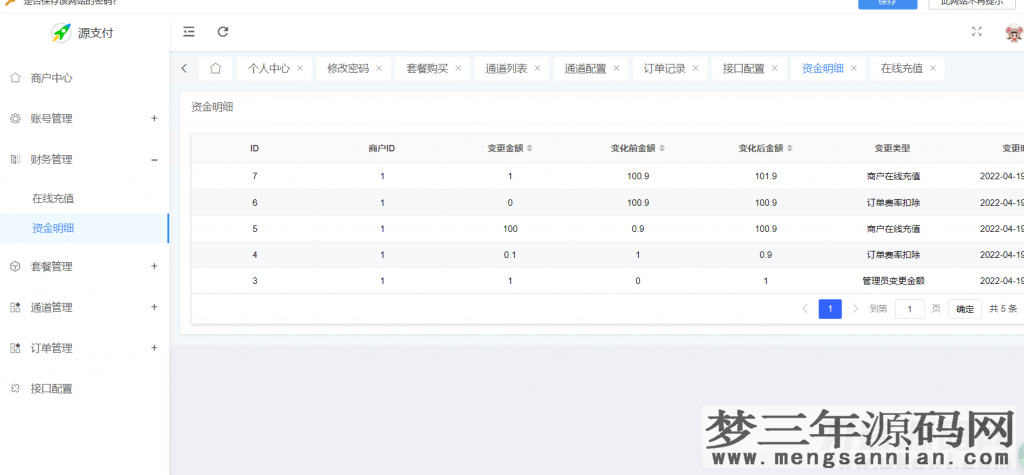Click the 确定 pagination button
Viewport: 1024px width, 475px height.
point(965,309)
